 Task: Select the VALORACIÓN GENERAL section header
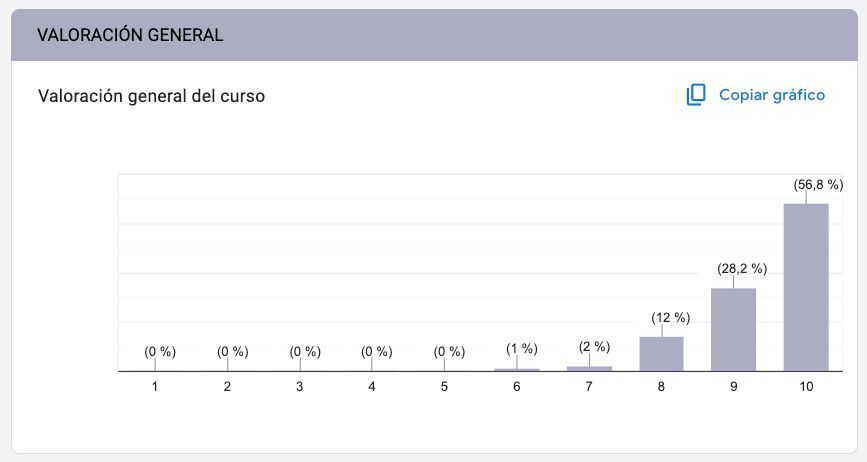coord(130,35)
